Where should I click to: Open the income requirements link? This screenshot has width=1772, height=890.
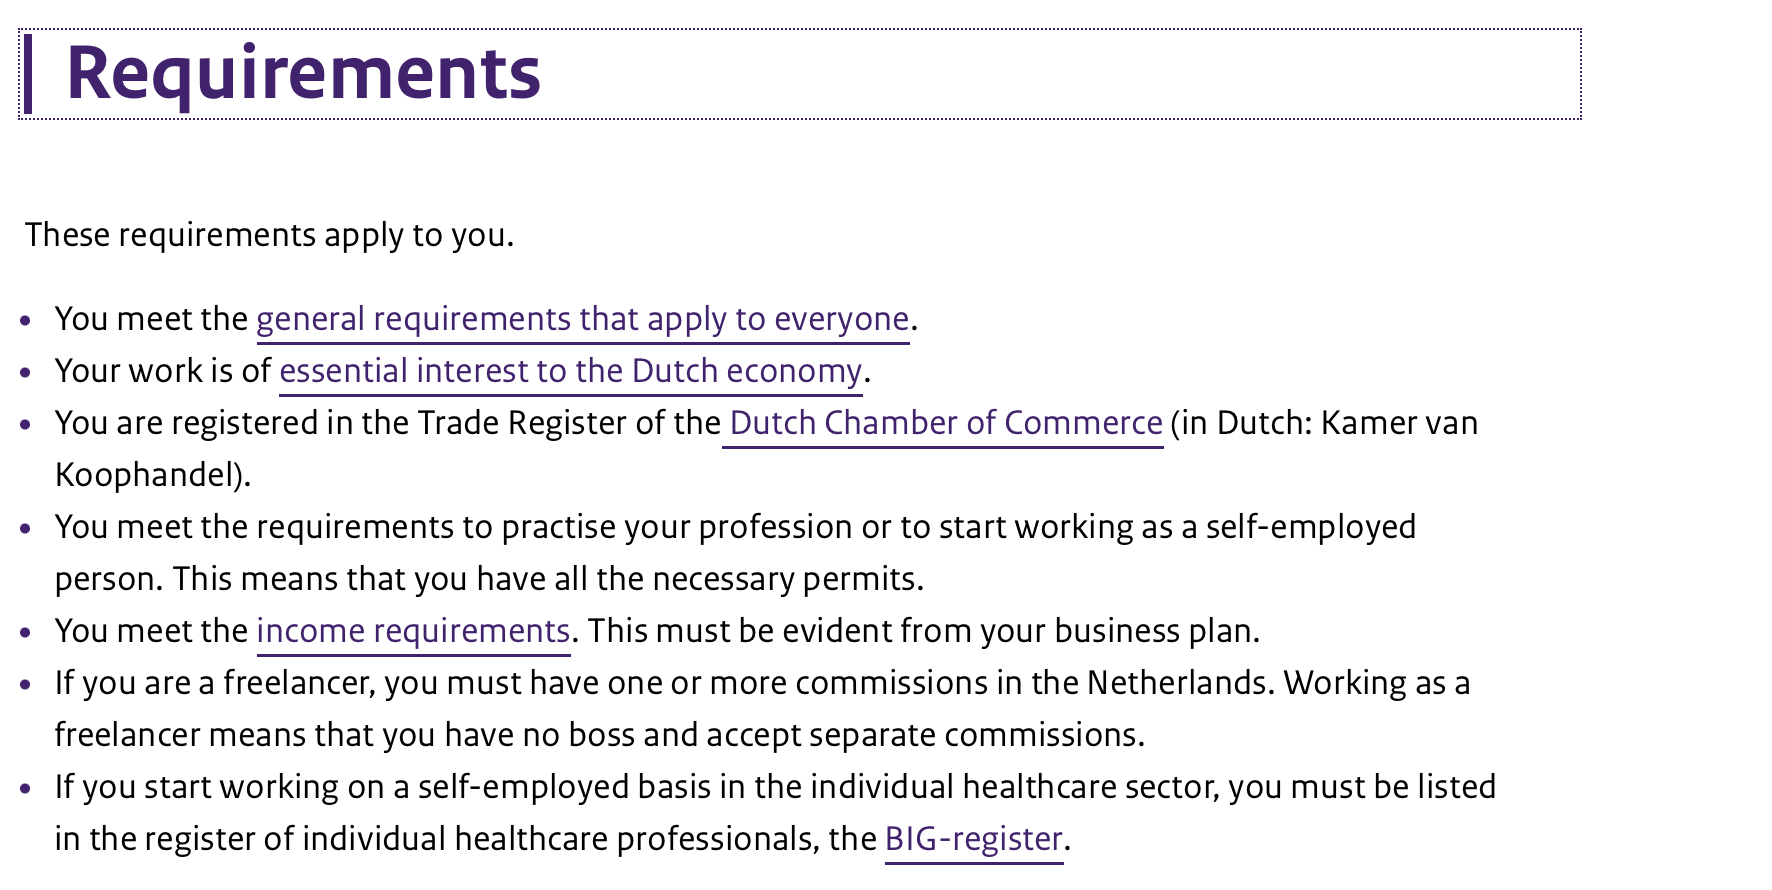click(413, 631)
